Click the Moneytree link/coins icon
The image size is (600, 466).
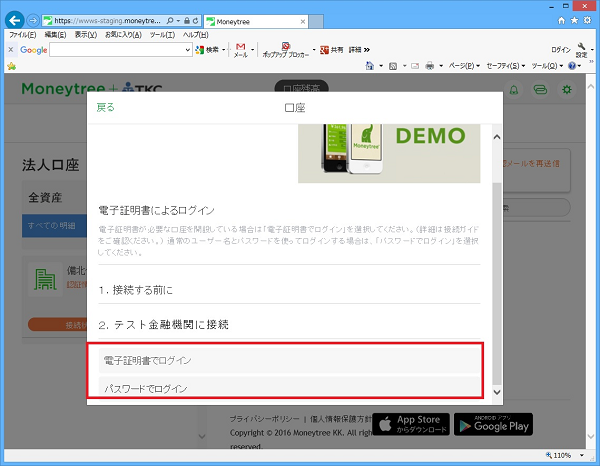pyautogui.click(x=540, y=90)
